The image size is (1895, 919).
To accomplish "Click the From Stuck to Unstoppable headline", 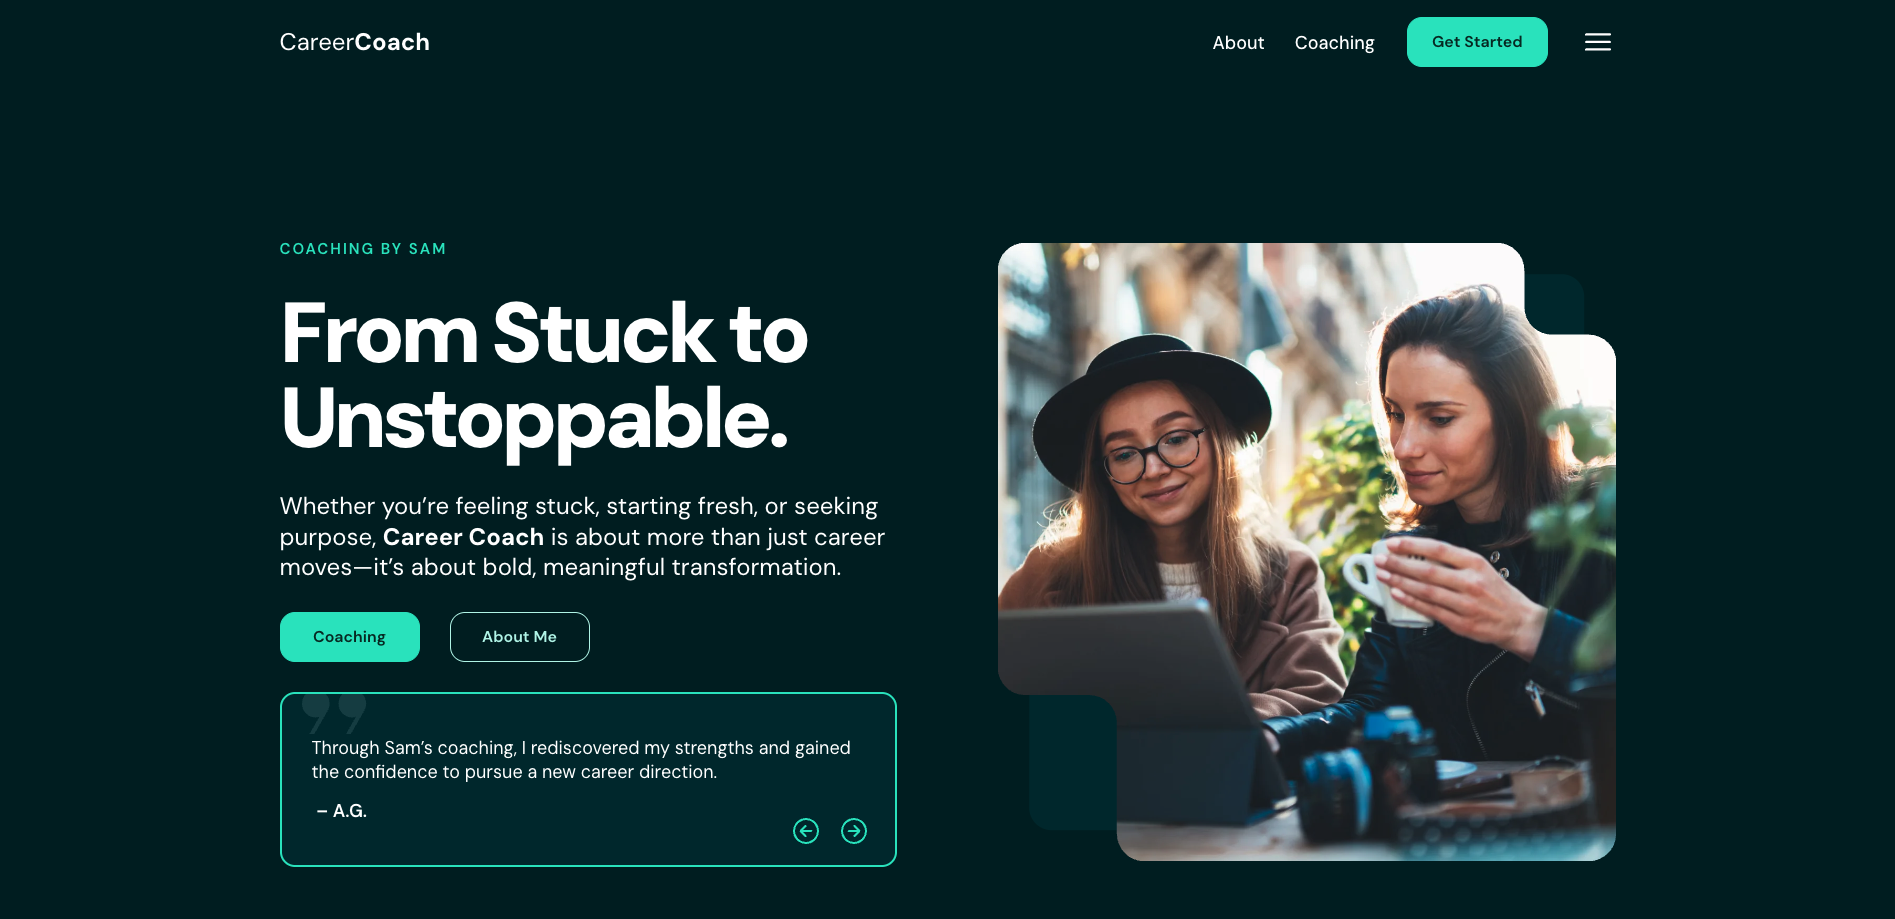I will 544,376.
